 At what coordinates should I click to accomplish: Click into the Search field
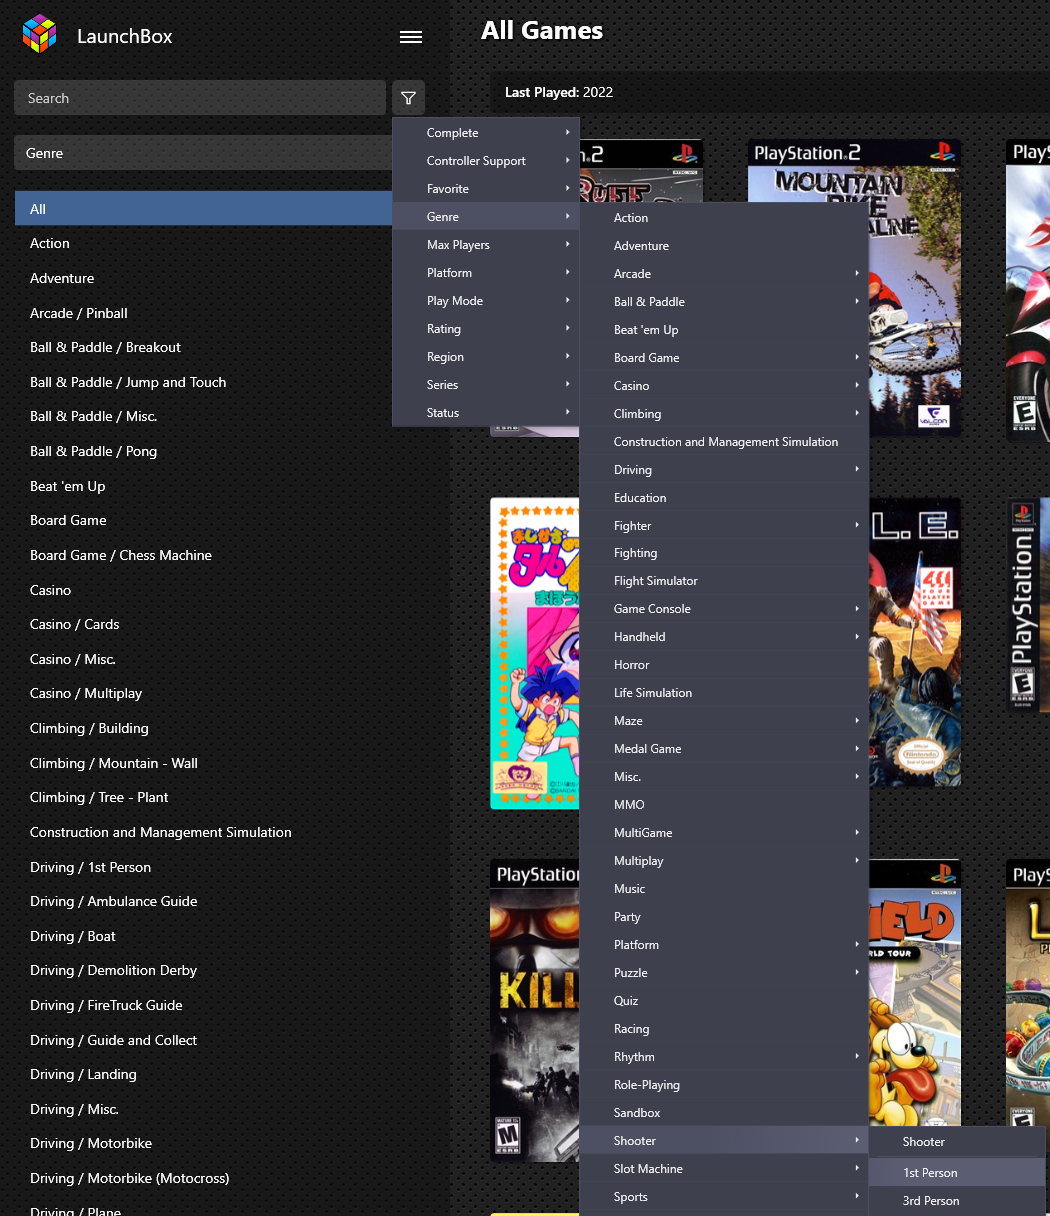(200, 98)
